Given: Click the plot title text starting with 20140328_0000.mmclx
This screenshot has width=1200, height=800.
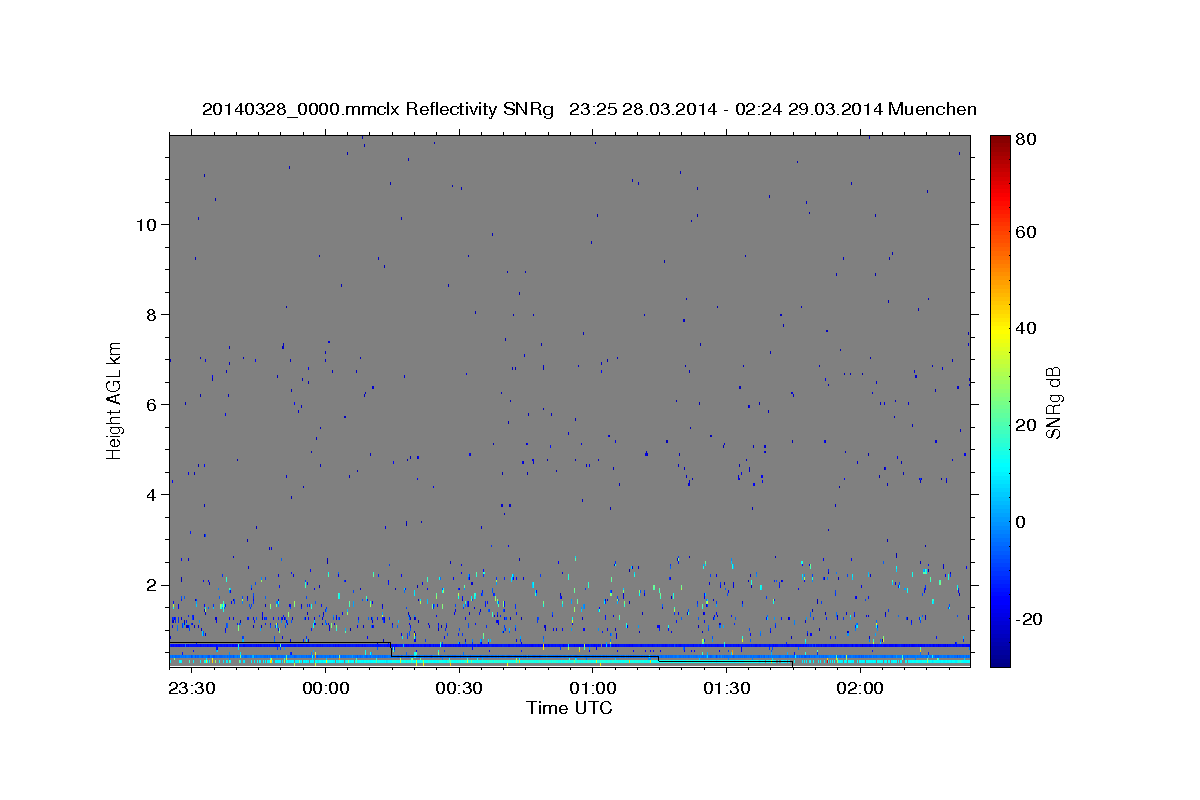Looking at the screenshot, I should coord(589,109).
